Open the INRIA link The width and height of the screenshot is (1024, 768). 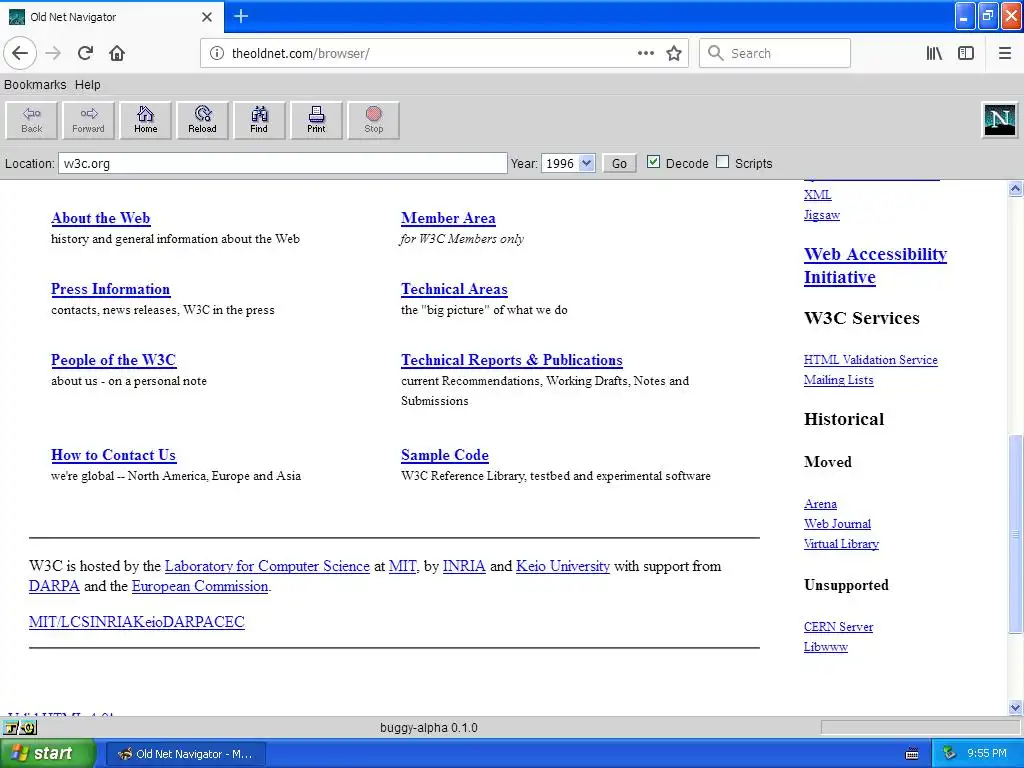click(464, 566)
